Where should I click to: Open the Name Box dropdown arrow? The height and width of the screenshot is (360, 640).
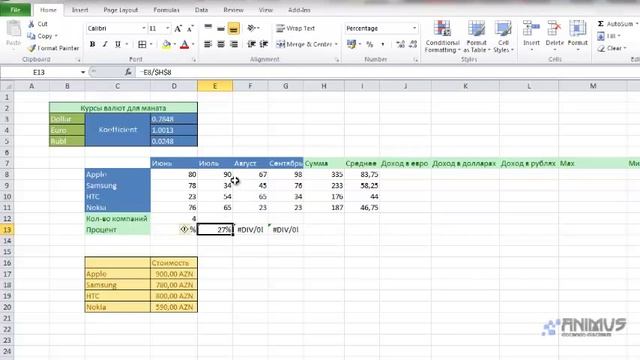(83, 72)
